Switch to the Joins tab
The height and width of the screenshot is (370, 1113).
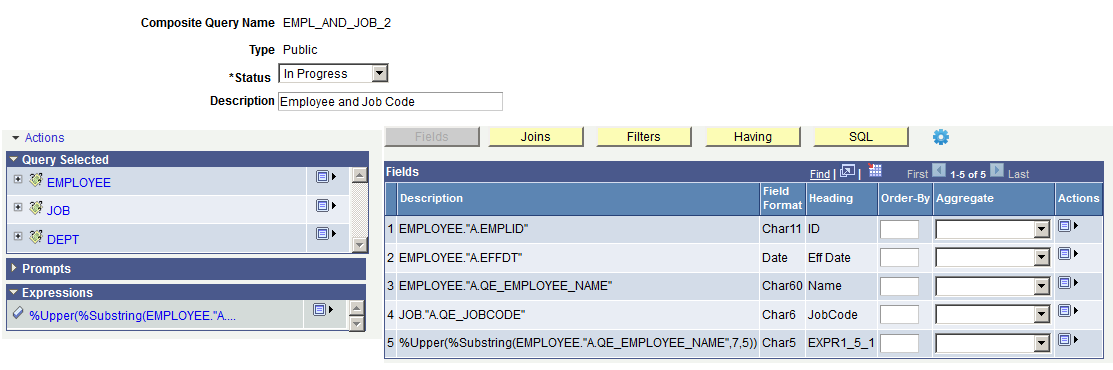(536, 137)
